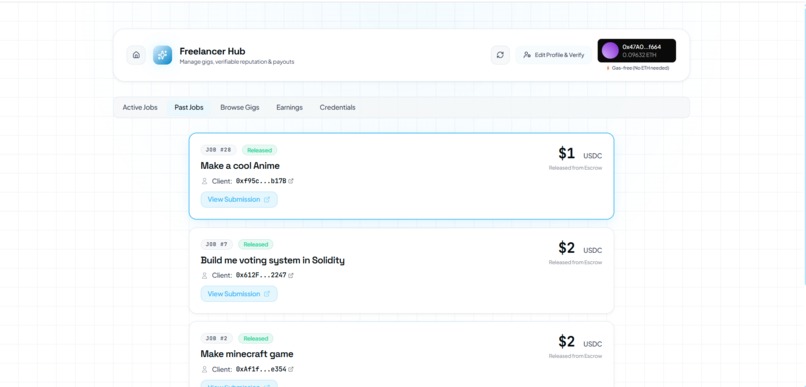Click Released status on JOB #7

pyautogui.click(x=255, y=245)
